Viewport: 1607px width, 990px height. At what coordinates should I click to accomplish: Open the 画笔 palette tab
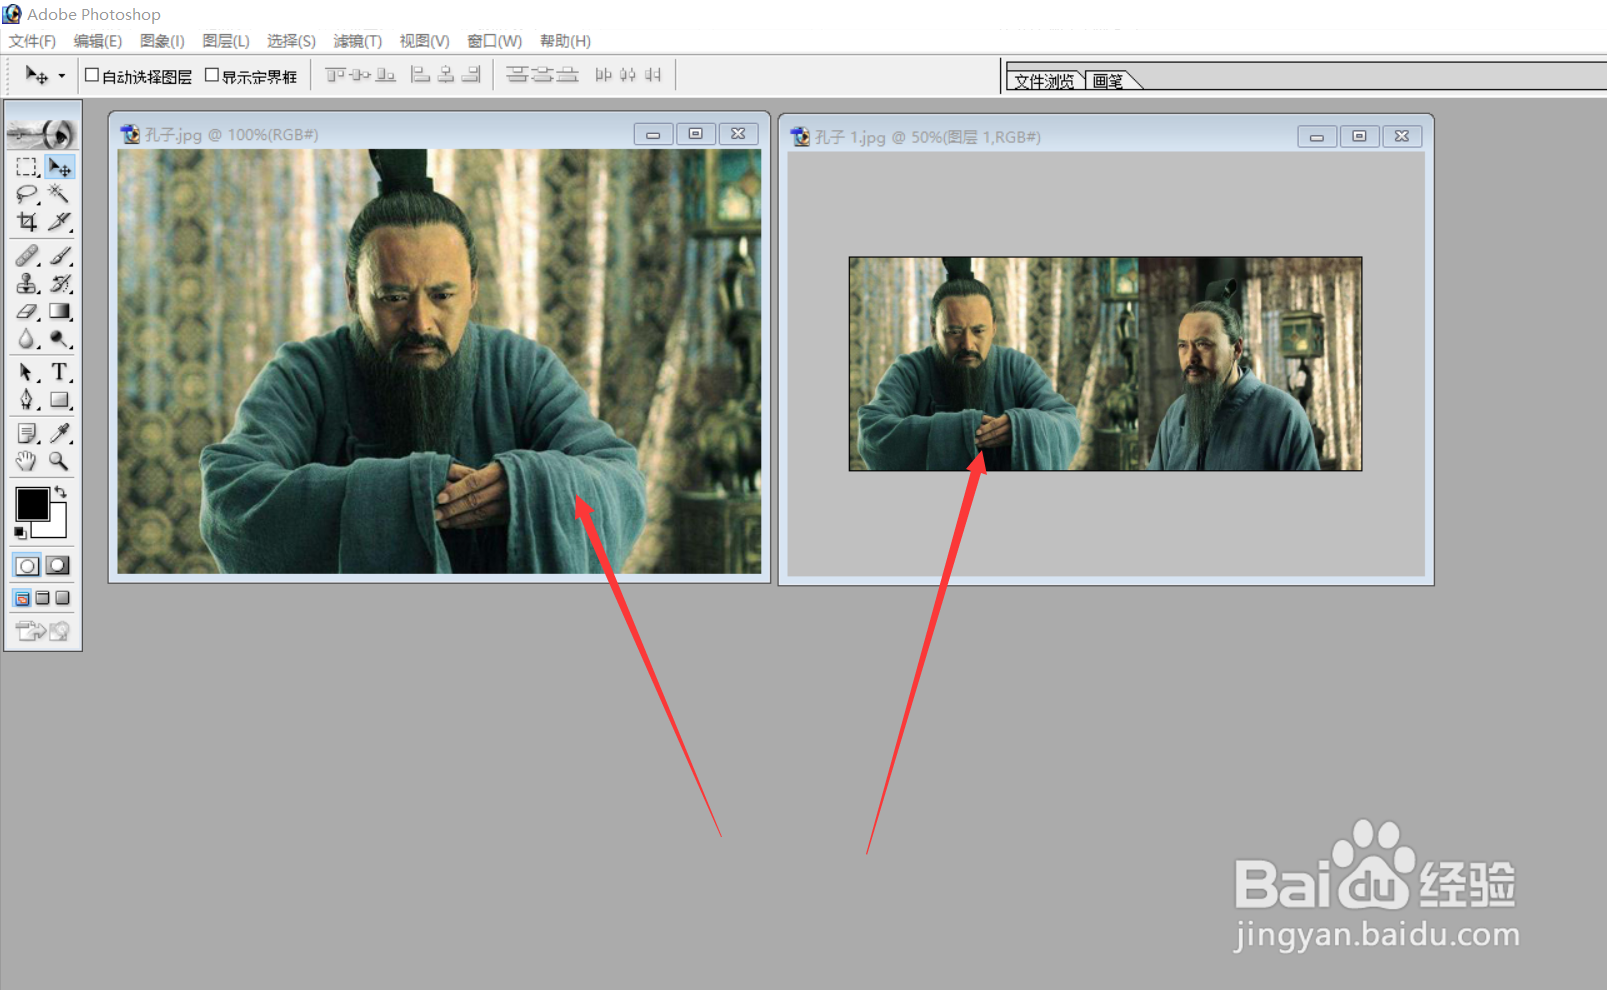(x=1108, y=81)
